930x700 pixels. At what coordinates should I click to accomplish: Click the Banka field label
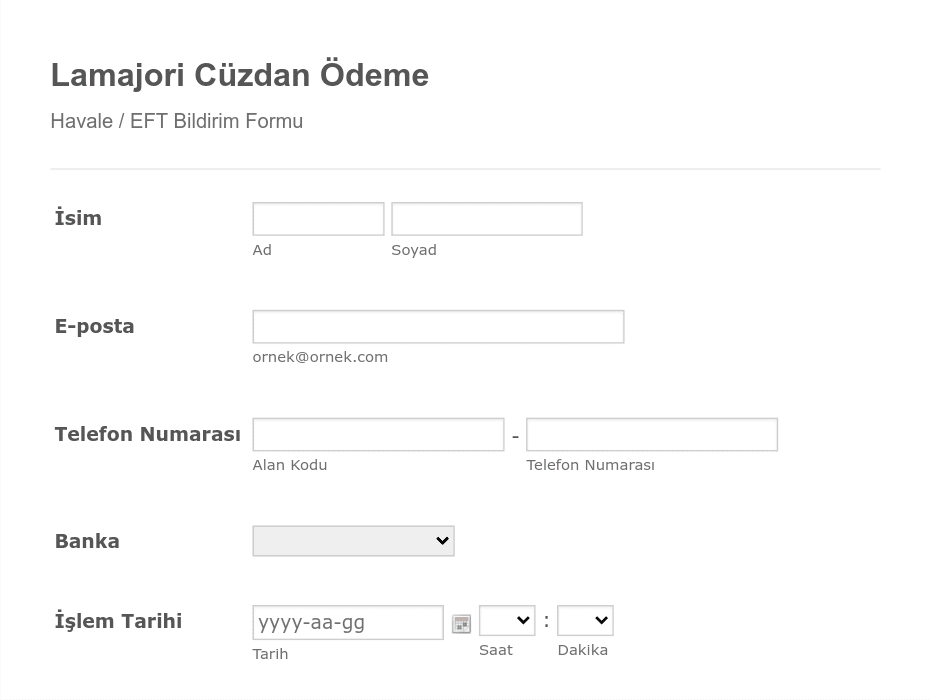tap(87, 542)
